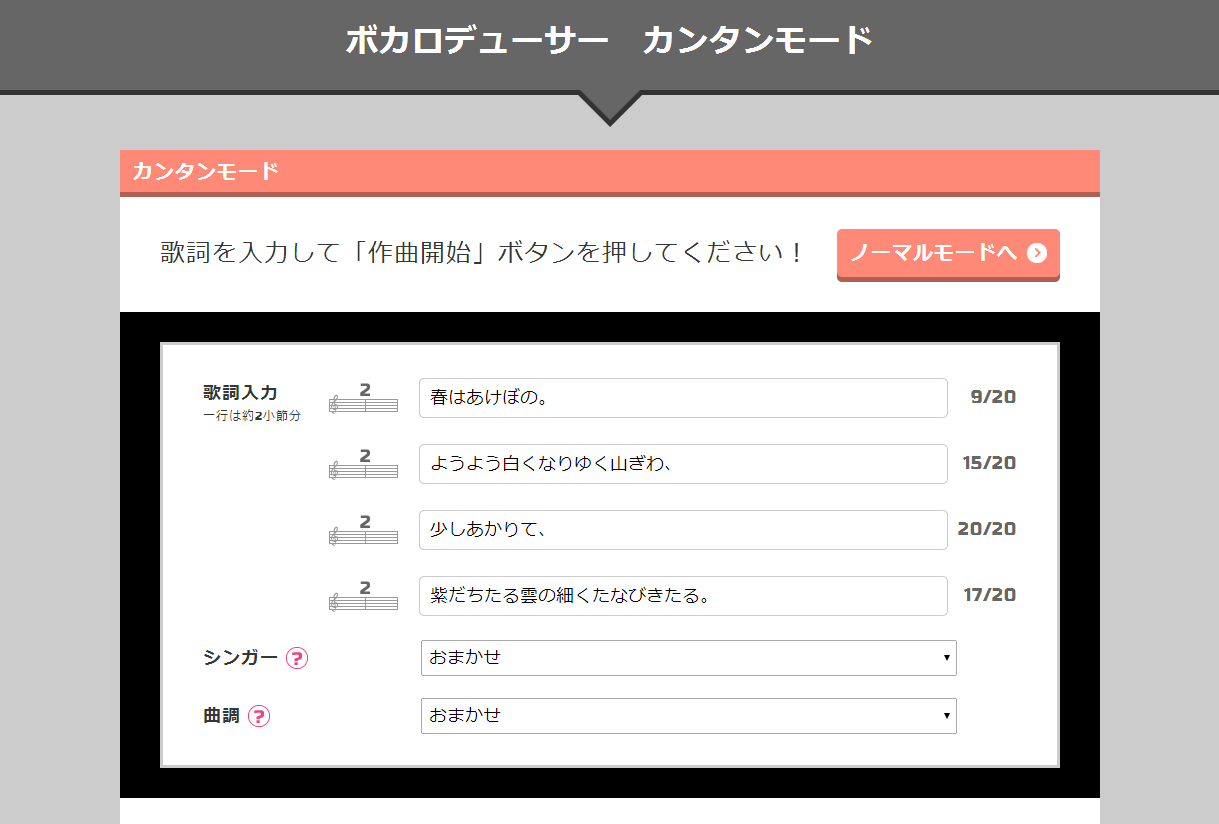Click the 20/20 character counter

tap(987, 529)
